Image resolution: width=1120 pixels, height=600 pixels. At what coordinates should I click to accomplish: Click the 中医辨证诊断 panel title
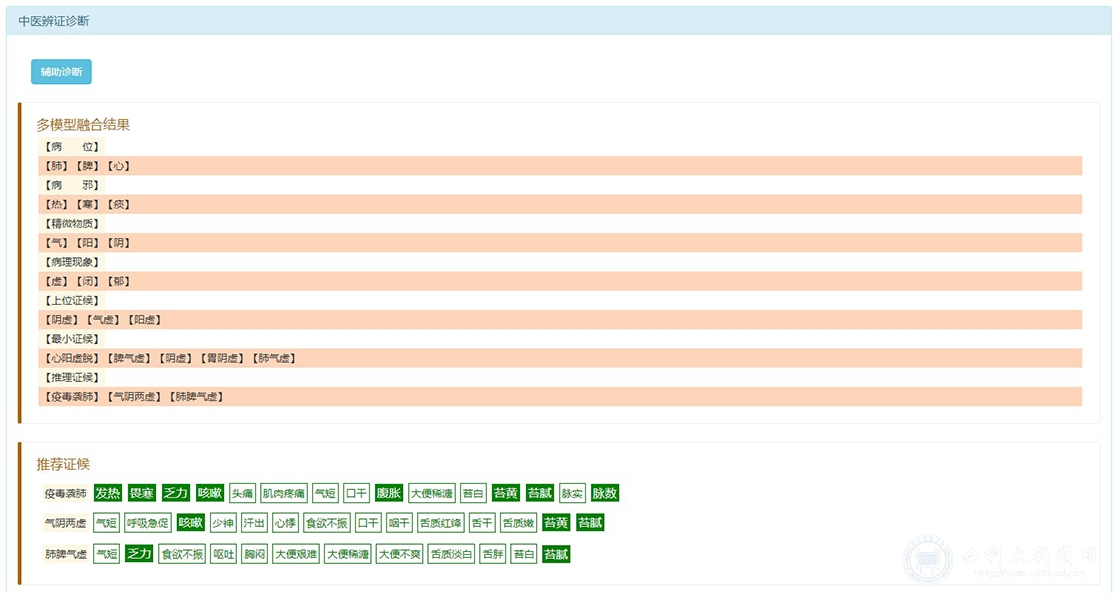click(54, 21)
